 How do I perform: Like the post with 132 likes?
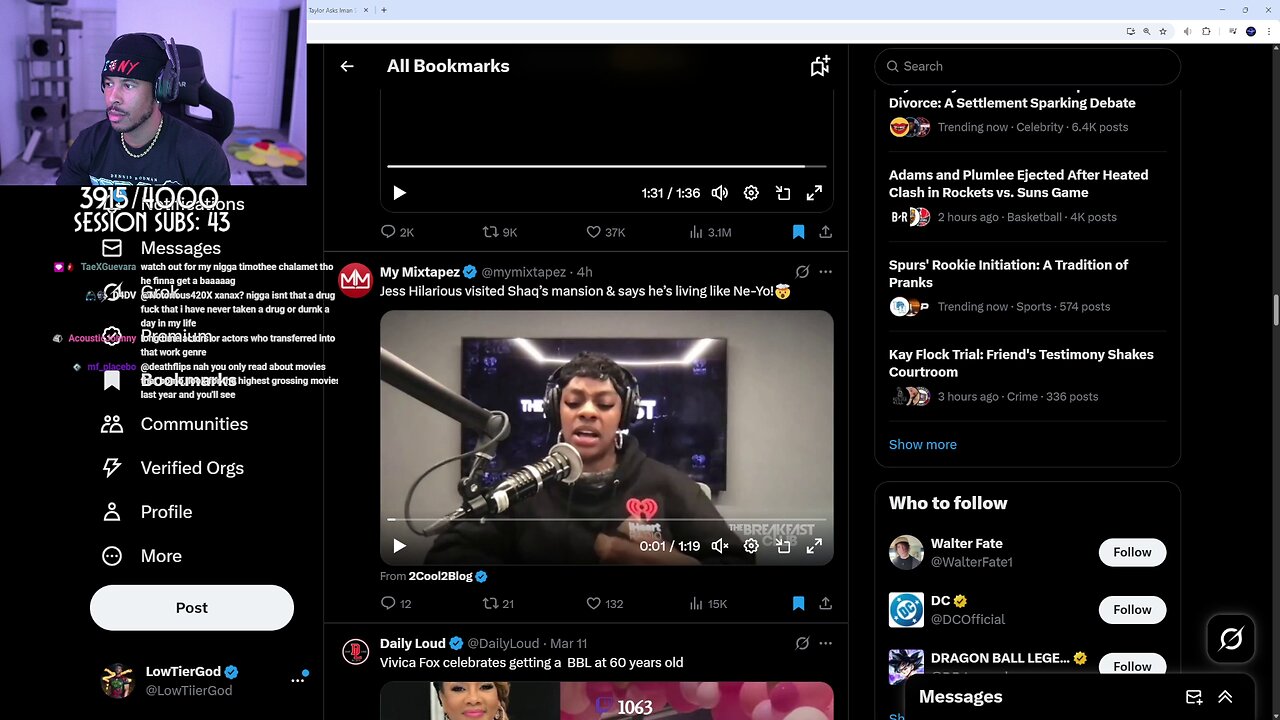[x=604, y=604]
